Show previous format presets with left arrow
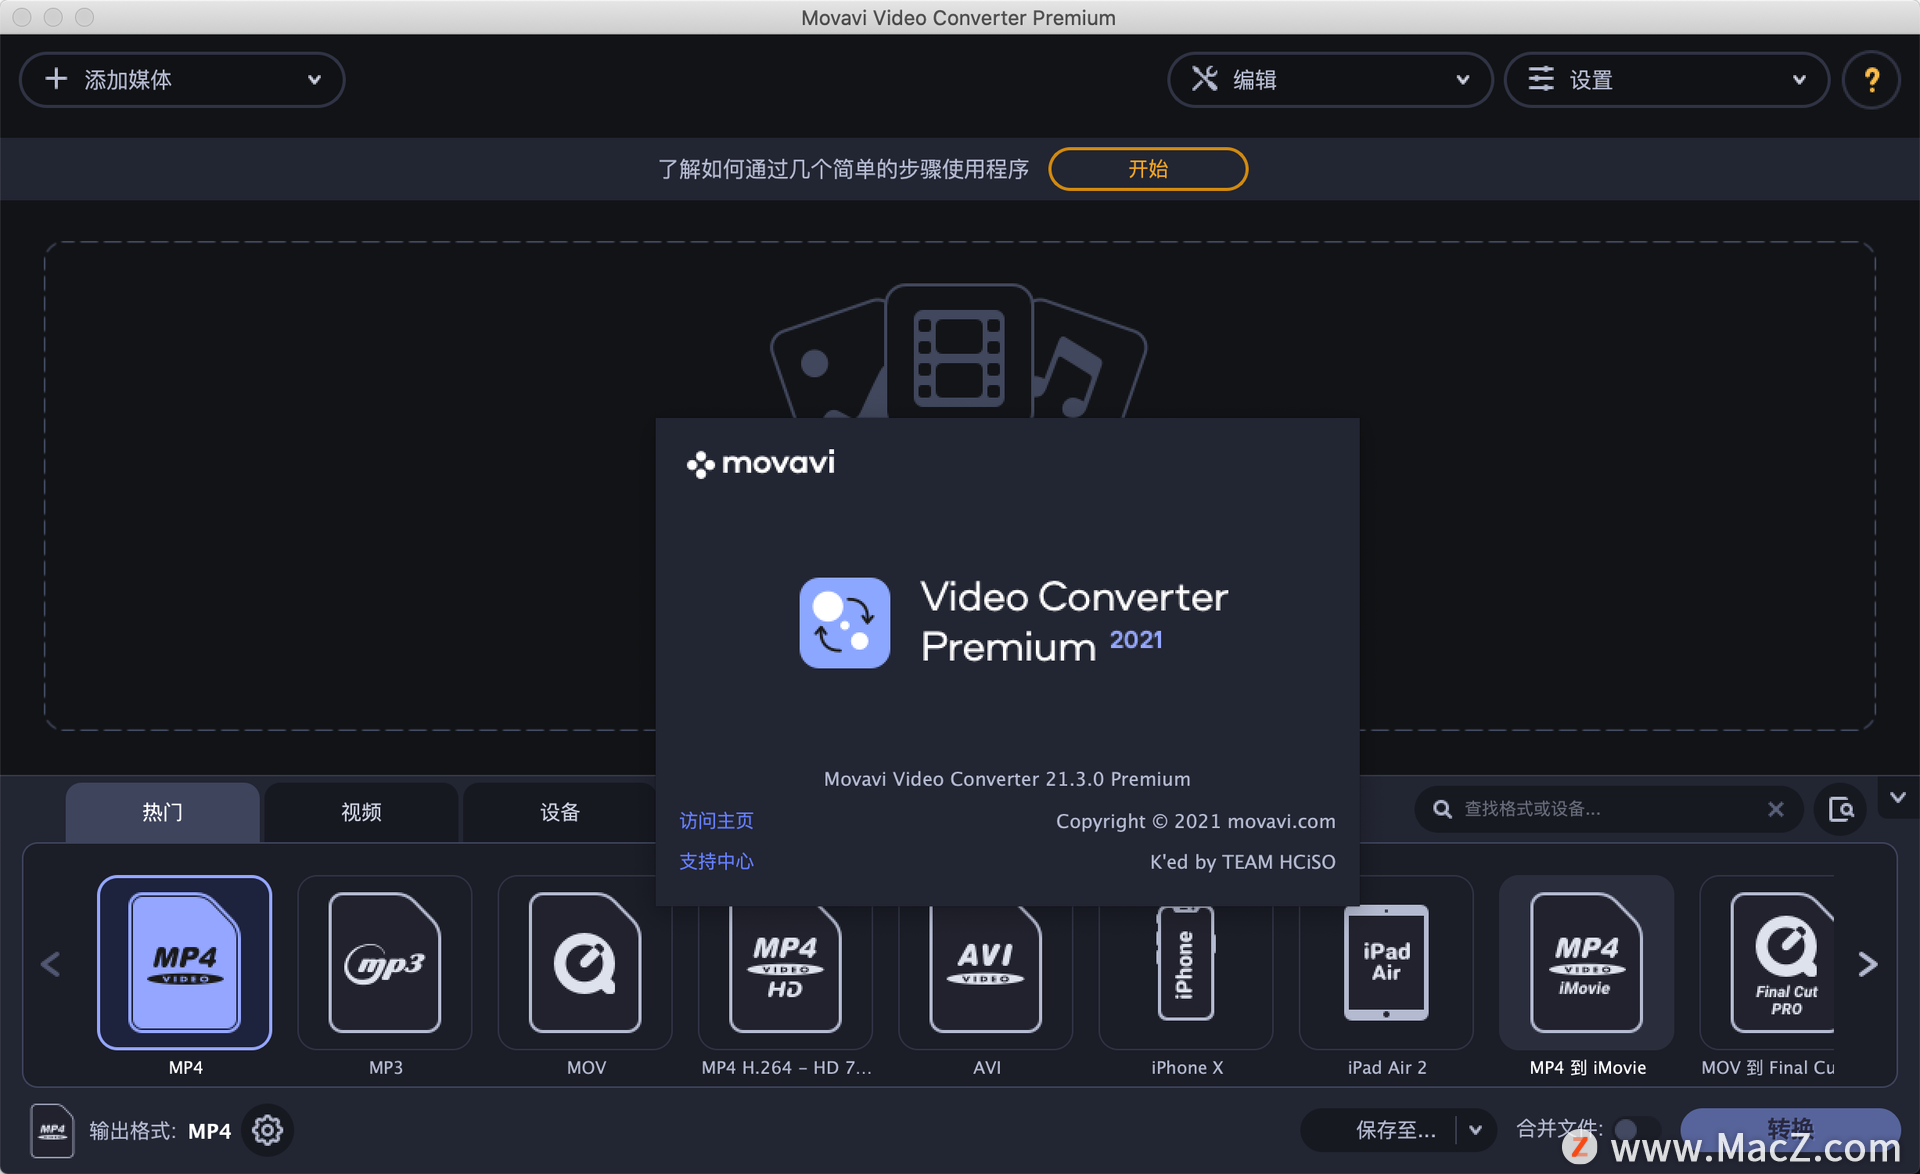This screenshot has height=1174, width=1920. [x=51, y=964]
